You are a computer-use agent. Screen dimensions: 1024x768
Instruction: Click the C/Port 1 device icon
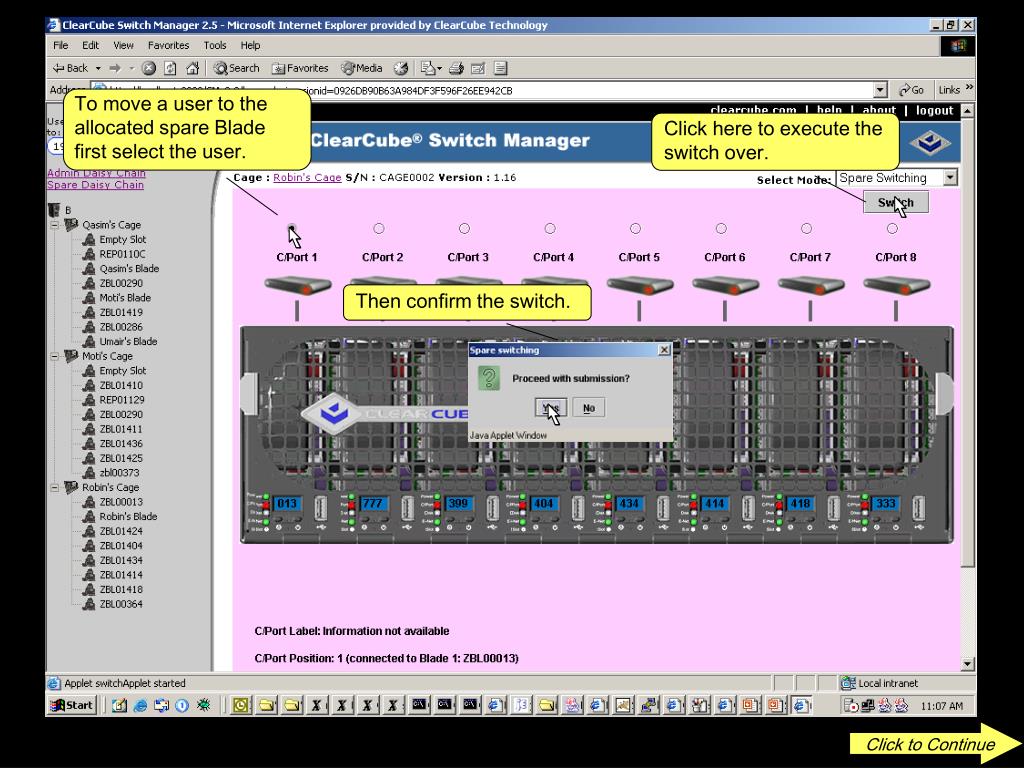[x=297, y=285]
